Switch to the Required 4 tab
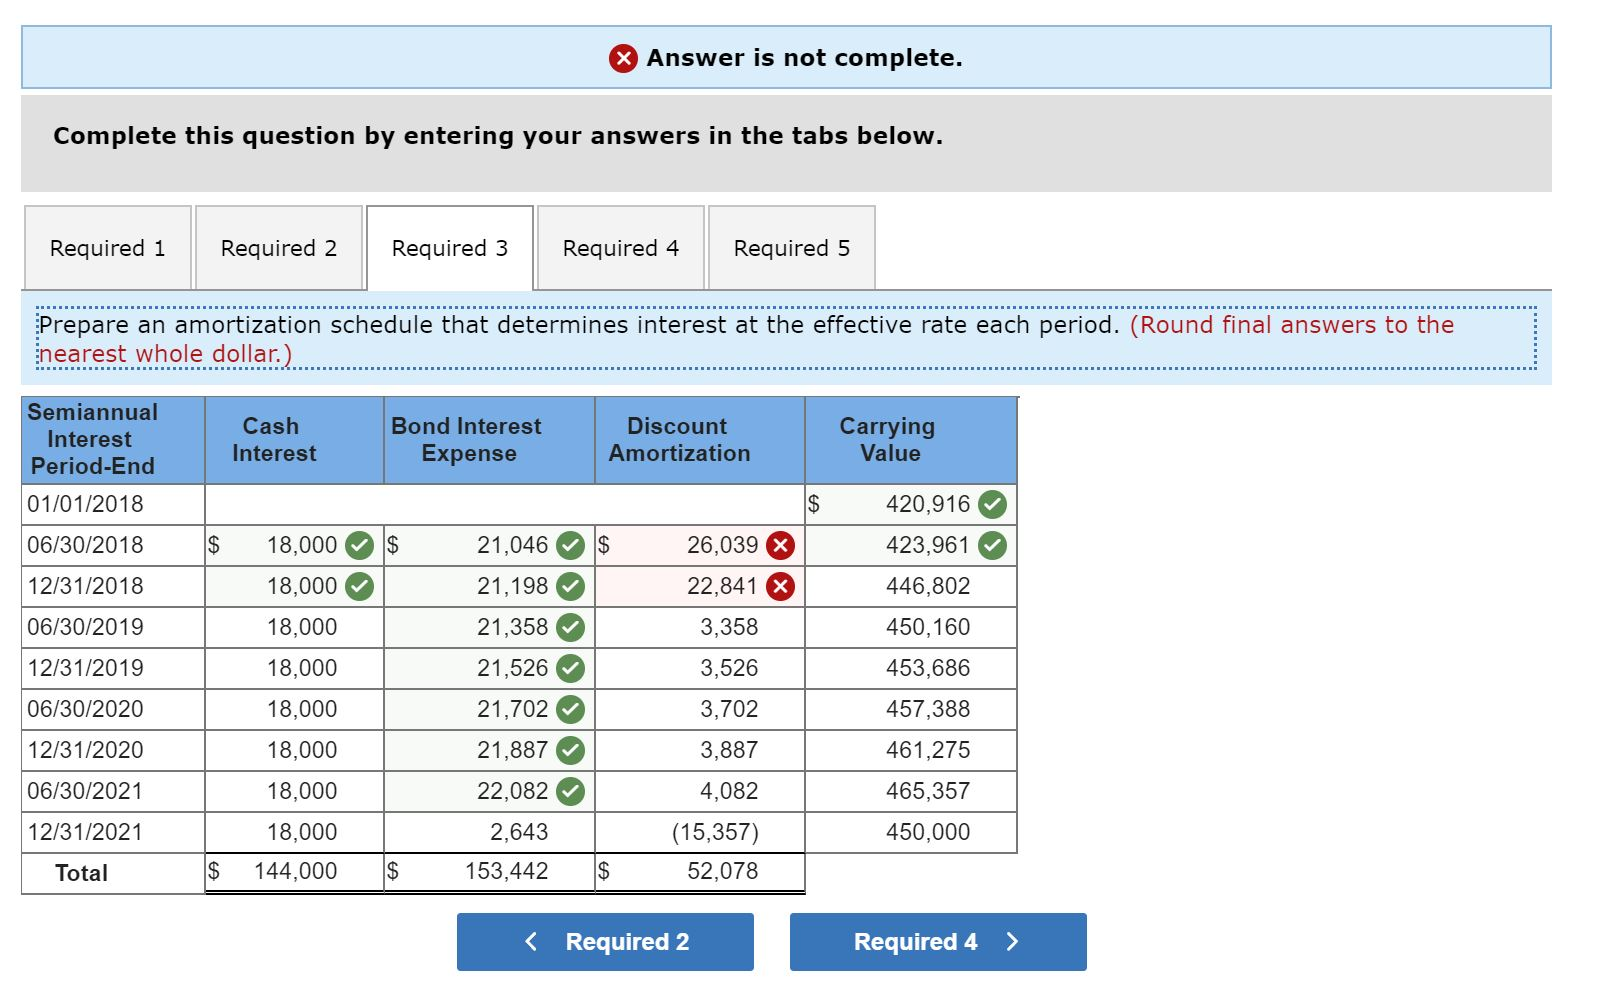Image resolution: width=1606 pixels, height=981 pixels. 621,248
